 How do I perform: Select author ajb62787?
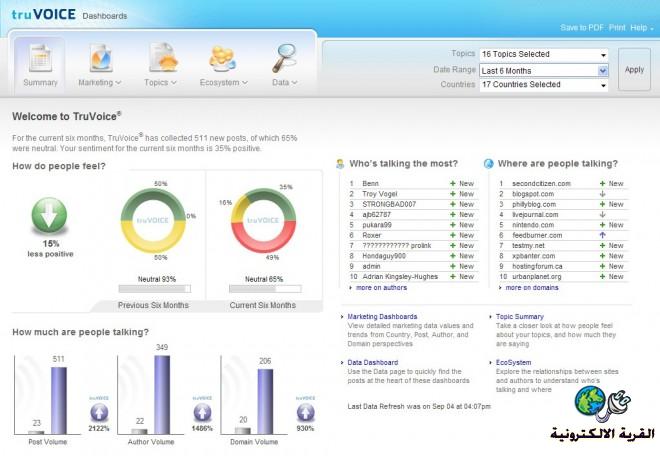click(x=376, y=214)
